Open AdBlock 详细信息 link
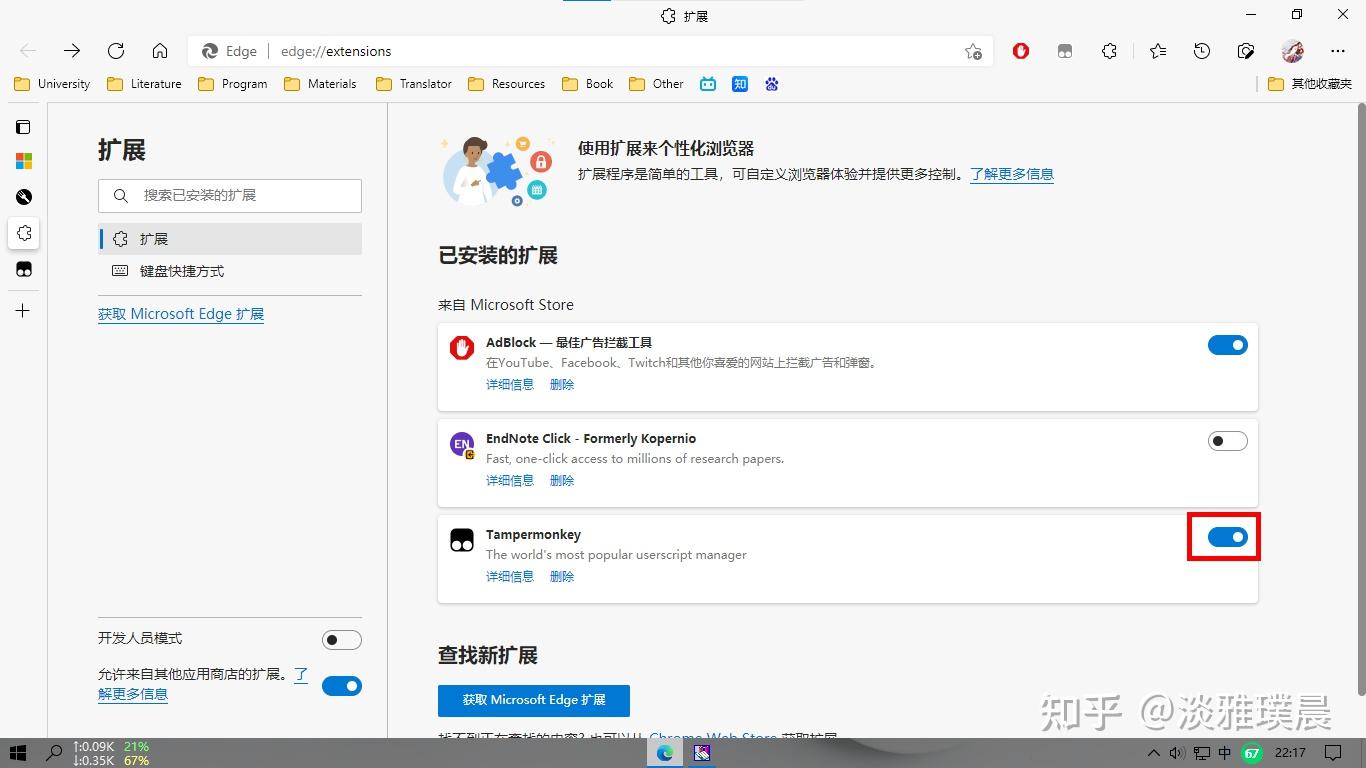 (509, 384)
